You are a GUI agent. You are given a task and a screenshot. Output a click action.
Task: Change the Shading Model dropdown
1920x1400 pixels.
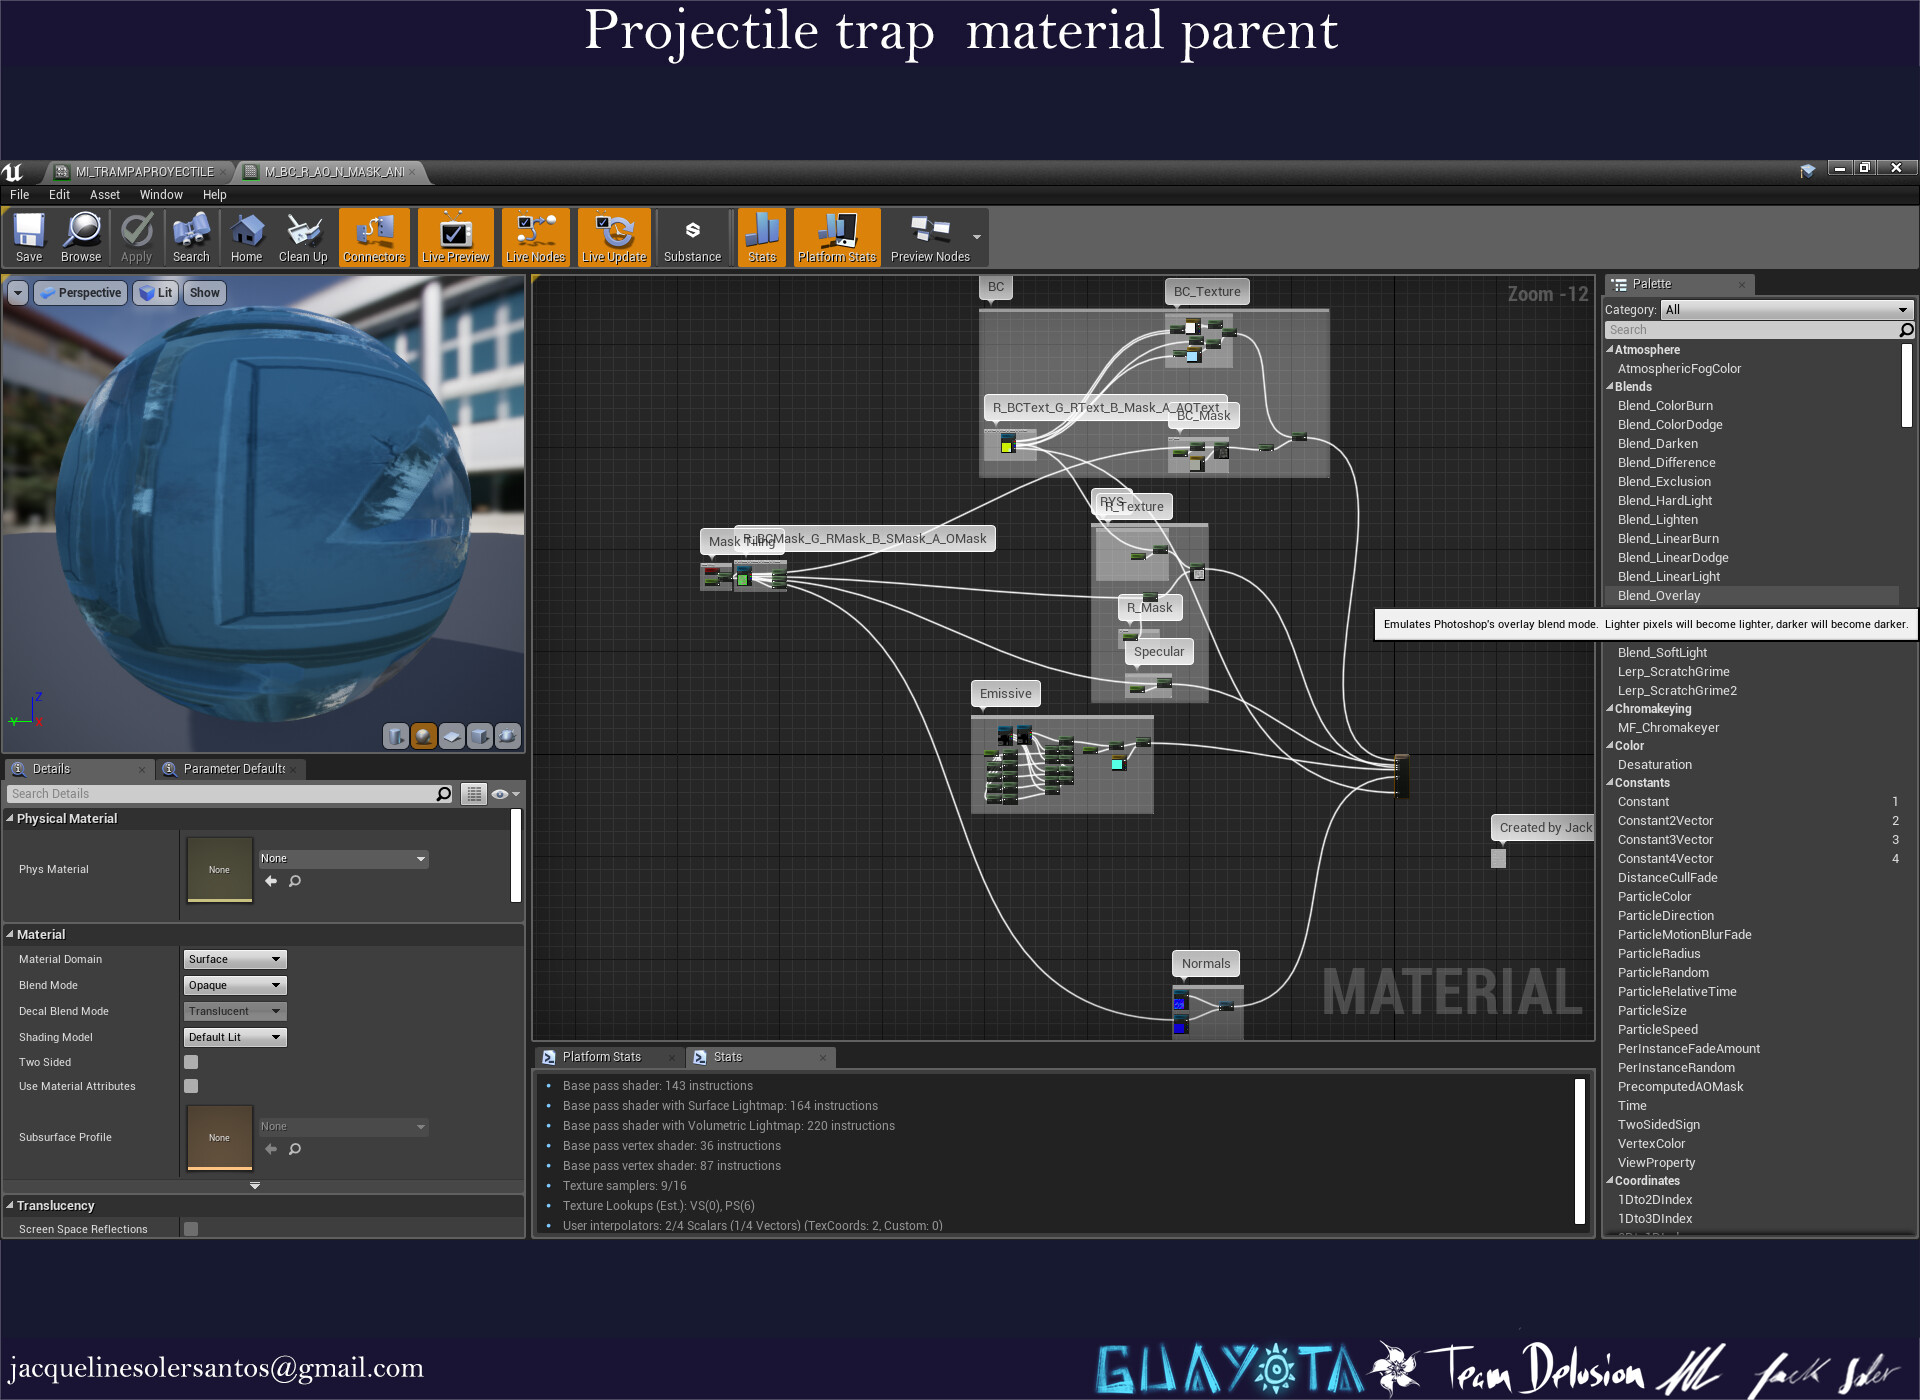pos(233,1037)
